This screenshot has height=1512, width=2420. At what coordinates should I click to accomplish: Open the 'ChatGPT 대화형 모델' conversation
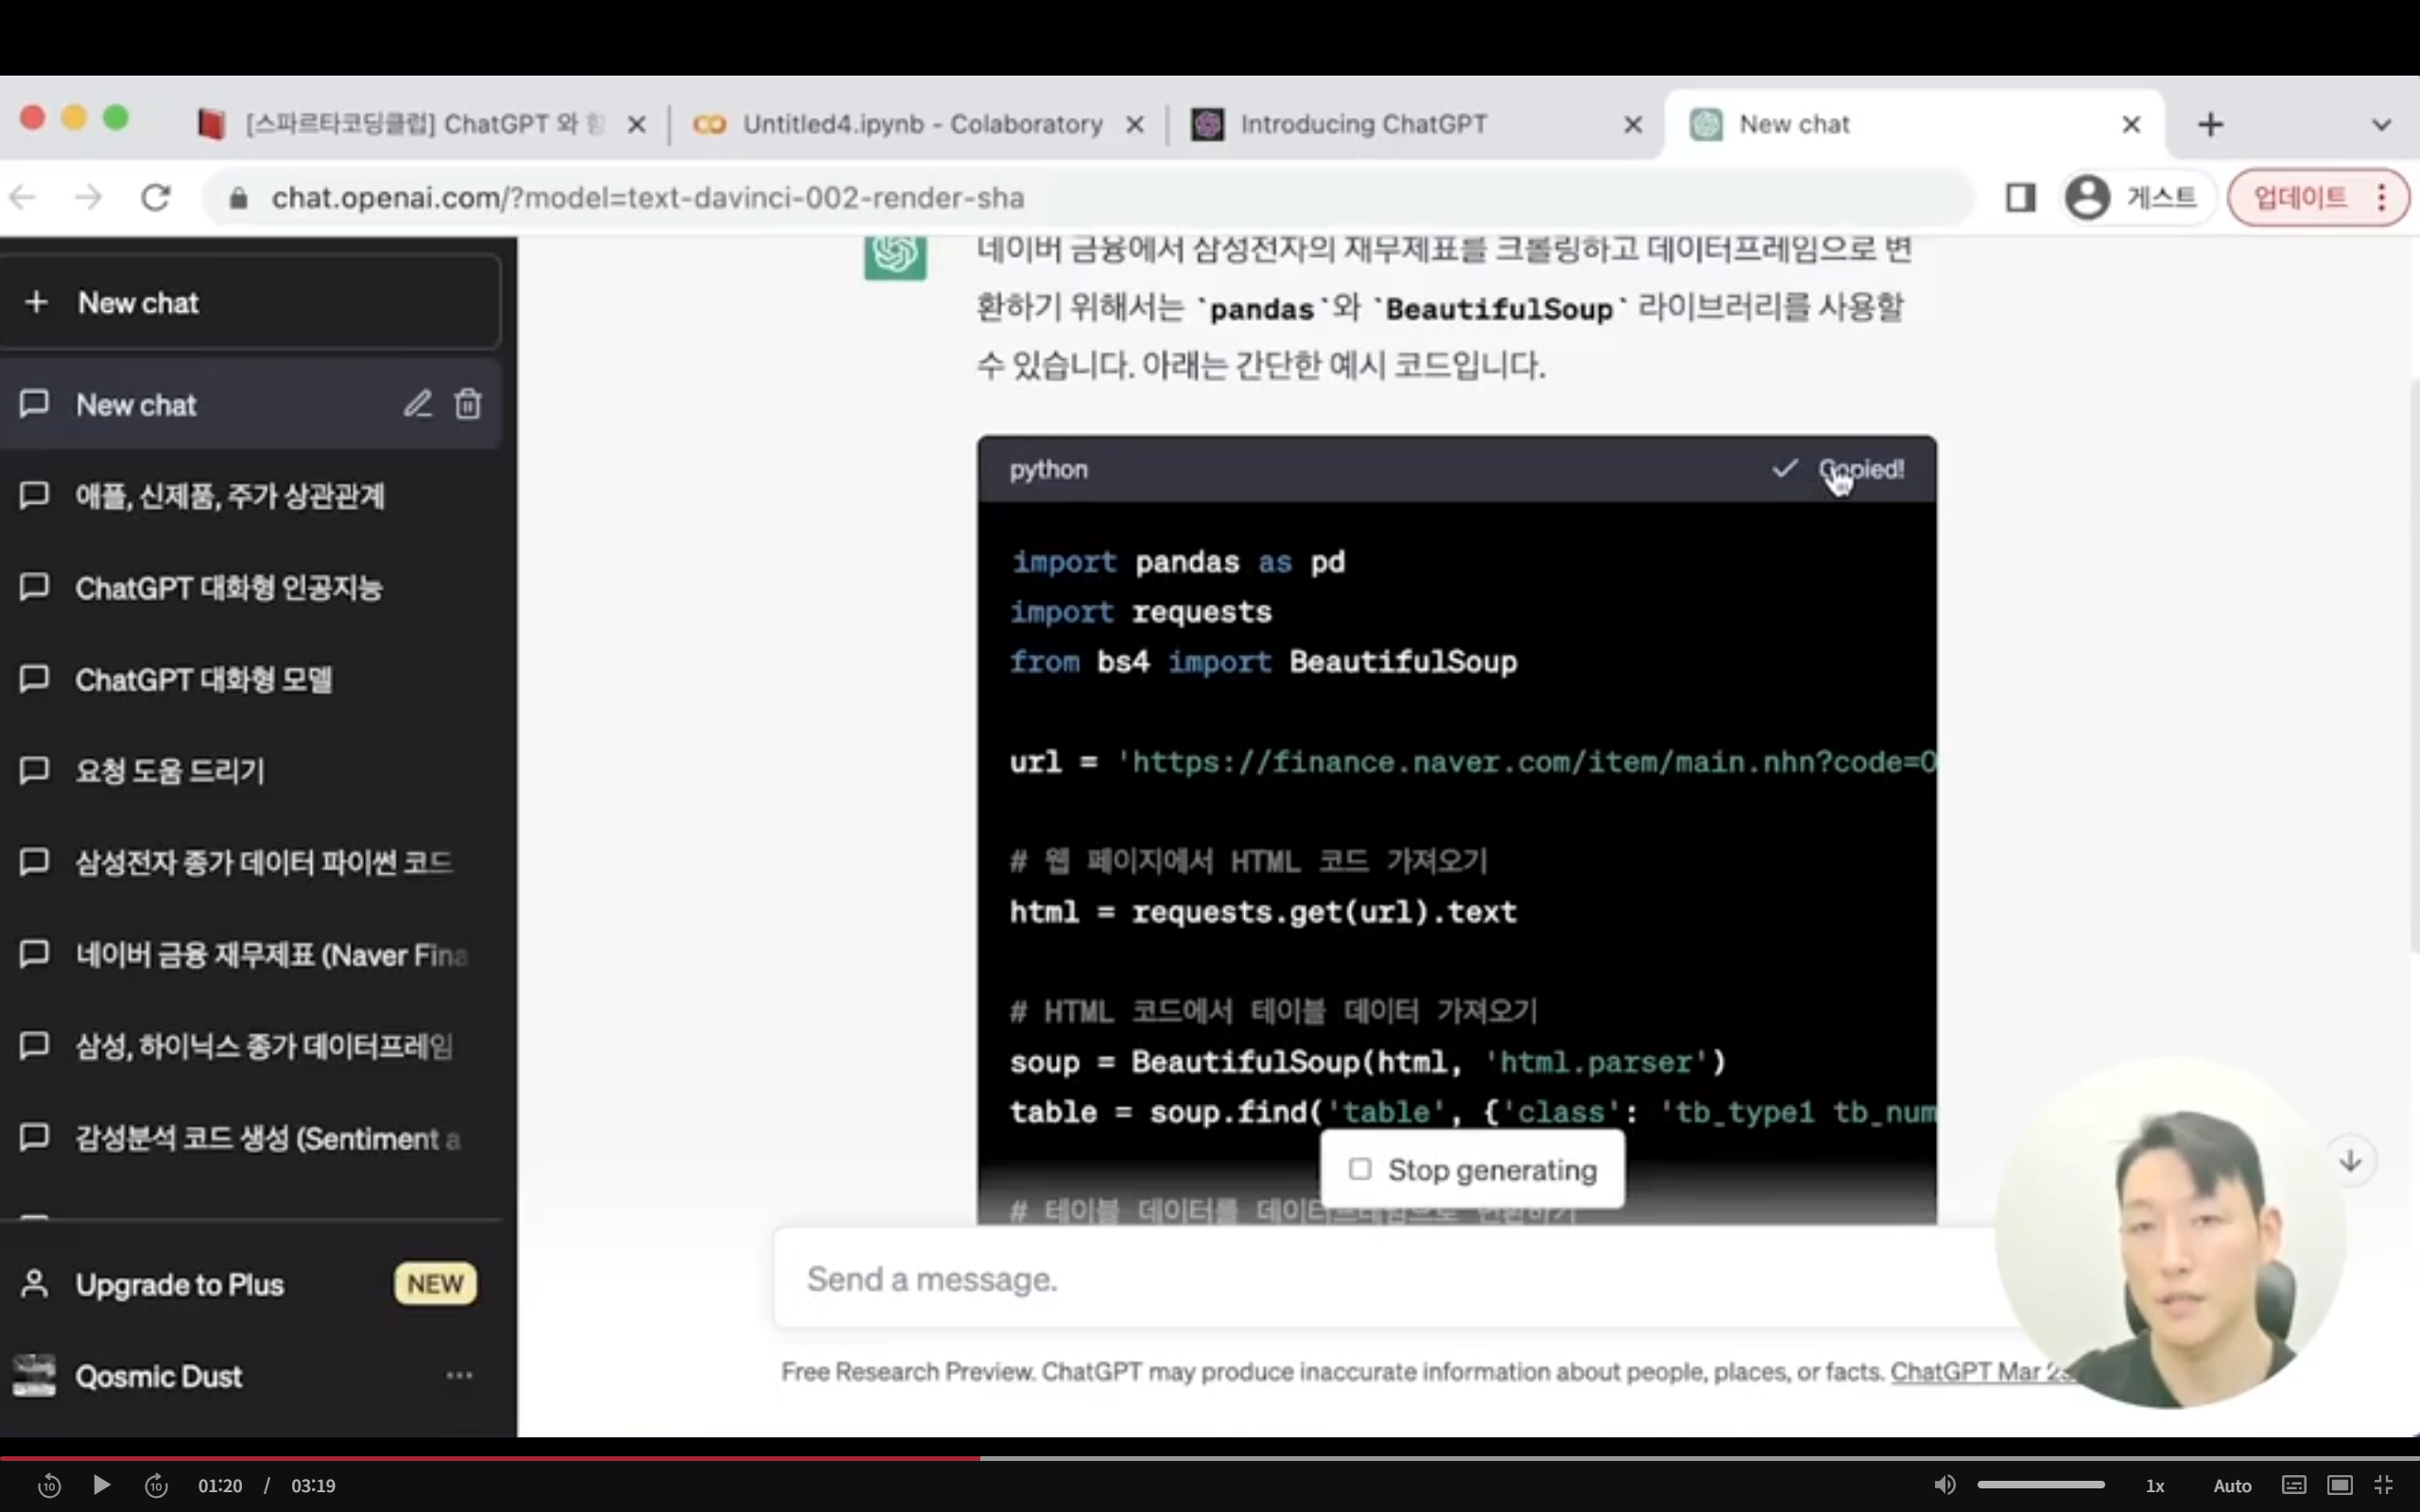250,680
